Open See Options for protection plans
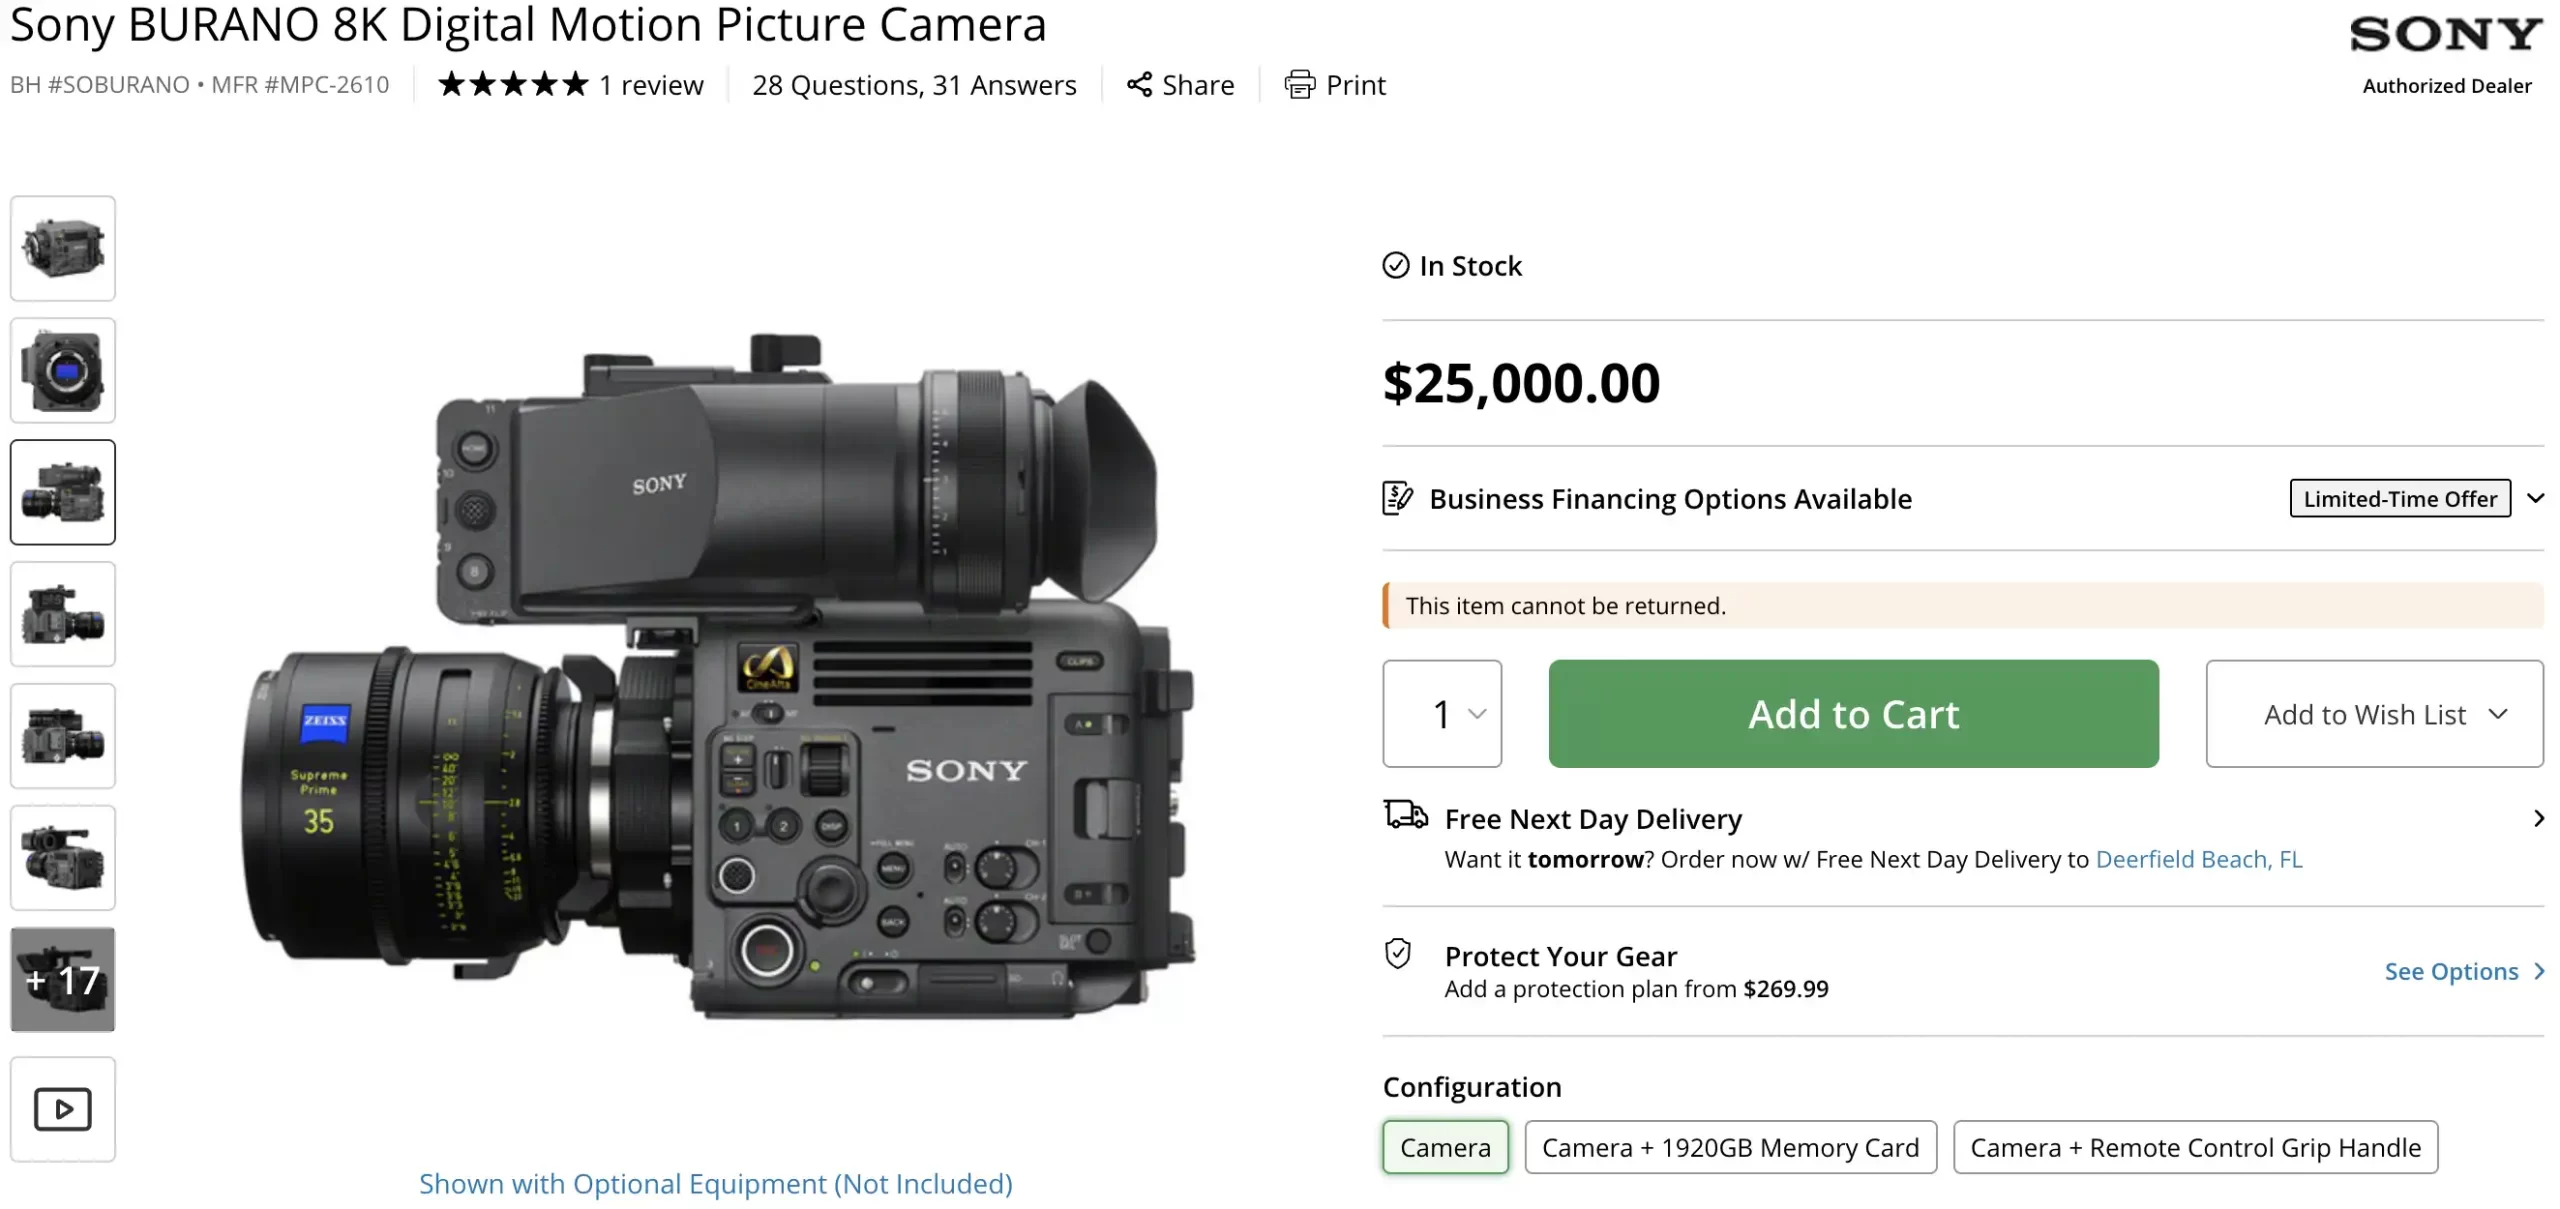The width and height of the screenshot is (2560, 1209). (x=2462, y=971)
